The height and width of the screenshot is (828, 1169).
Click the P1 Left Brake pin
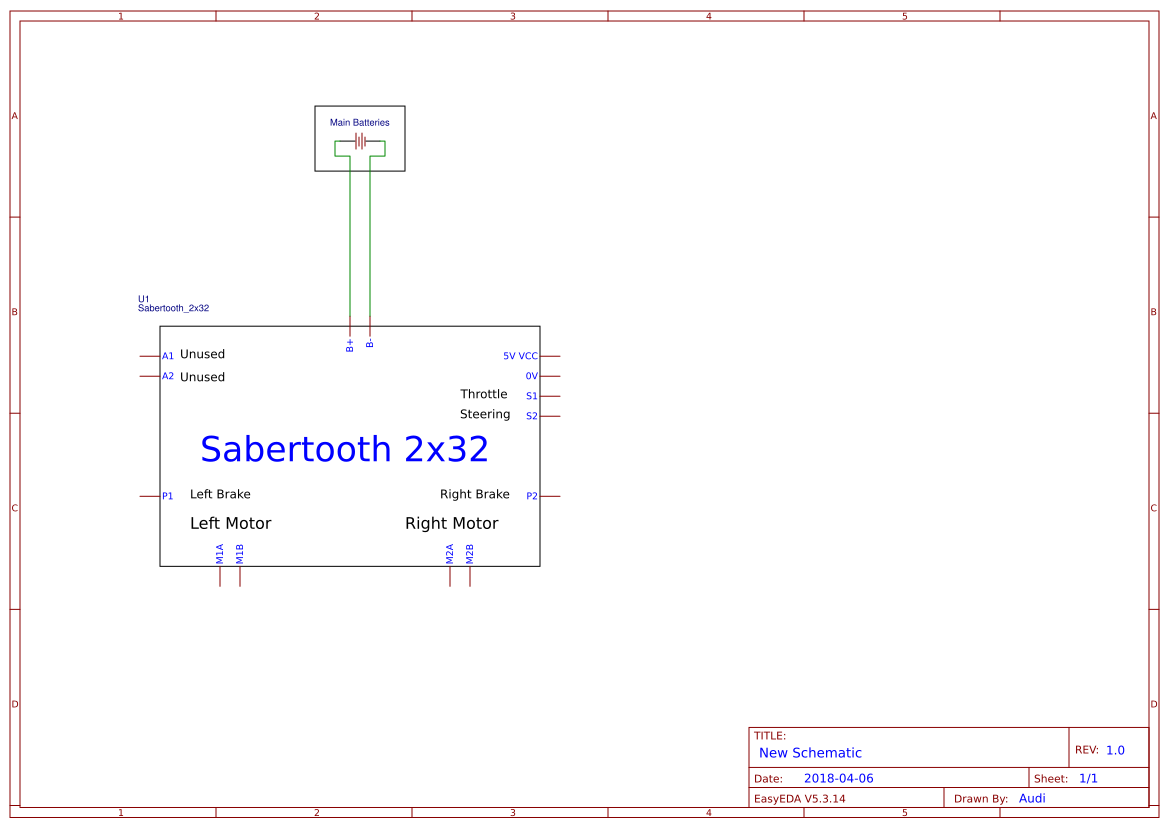coord(167,496)
